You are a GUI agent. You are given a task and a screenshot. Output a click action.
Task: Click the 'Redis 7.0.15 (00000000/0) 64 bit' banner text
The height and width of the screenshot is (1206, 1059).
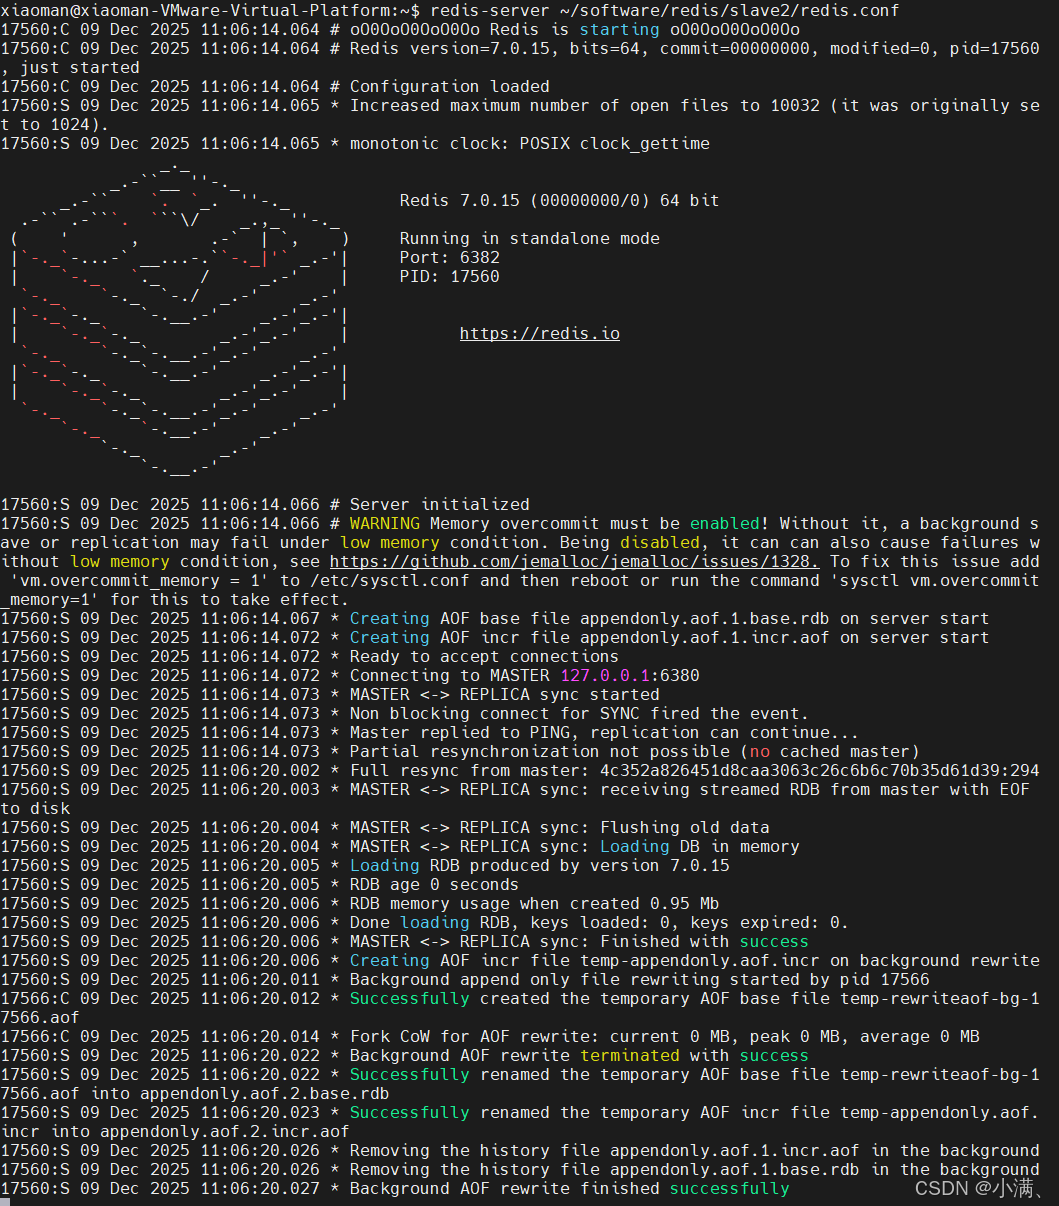tap(560, 200)
